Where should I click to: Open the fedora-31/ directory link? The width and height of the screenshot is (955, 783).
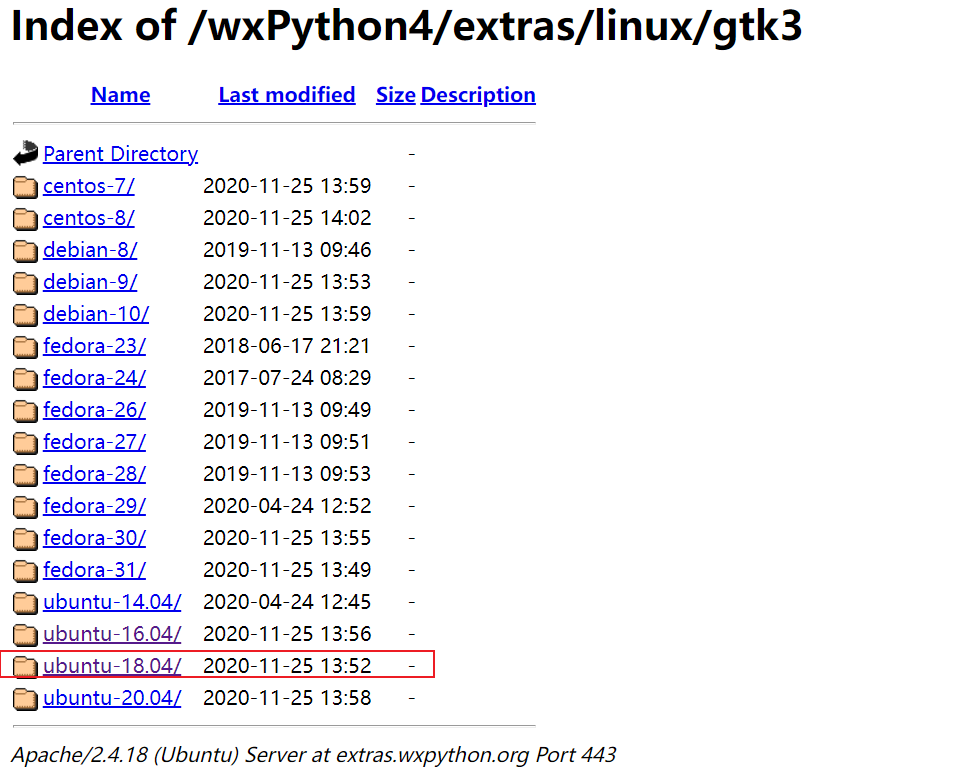pyautogui.click(x=94, y=570)
